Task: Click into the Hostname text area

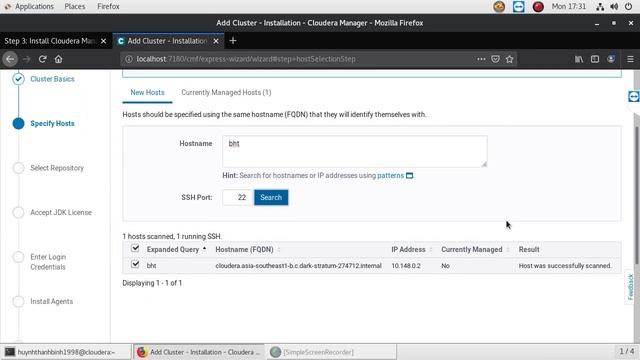Action: (x=355, y=151)
